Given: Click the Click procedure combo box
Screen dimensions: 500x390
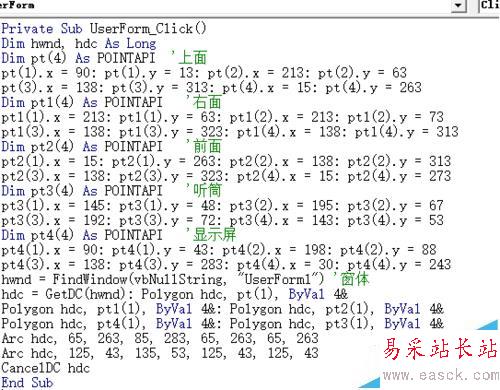Looking at the screenshot, I should [x=489, y=6].
